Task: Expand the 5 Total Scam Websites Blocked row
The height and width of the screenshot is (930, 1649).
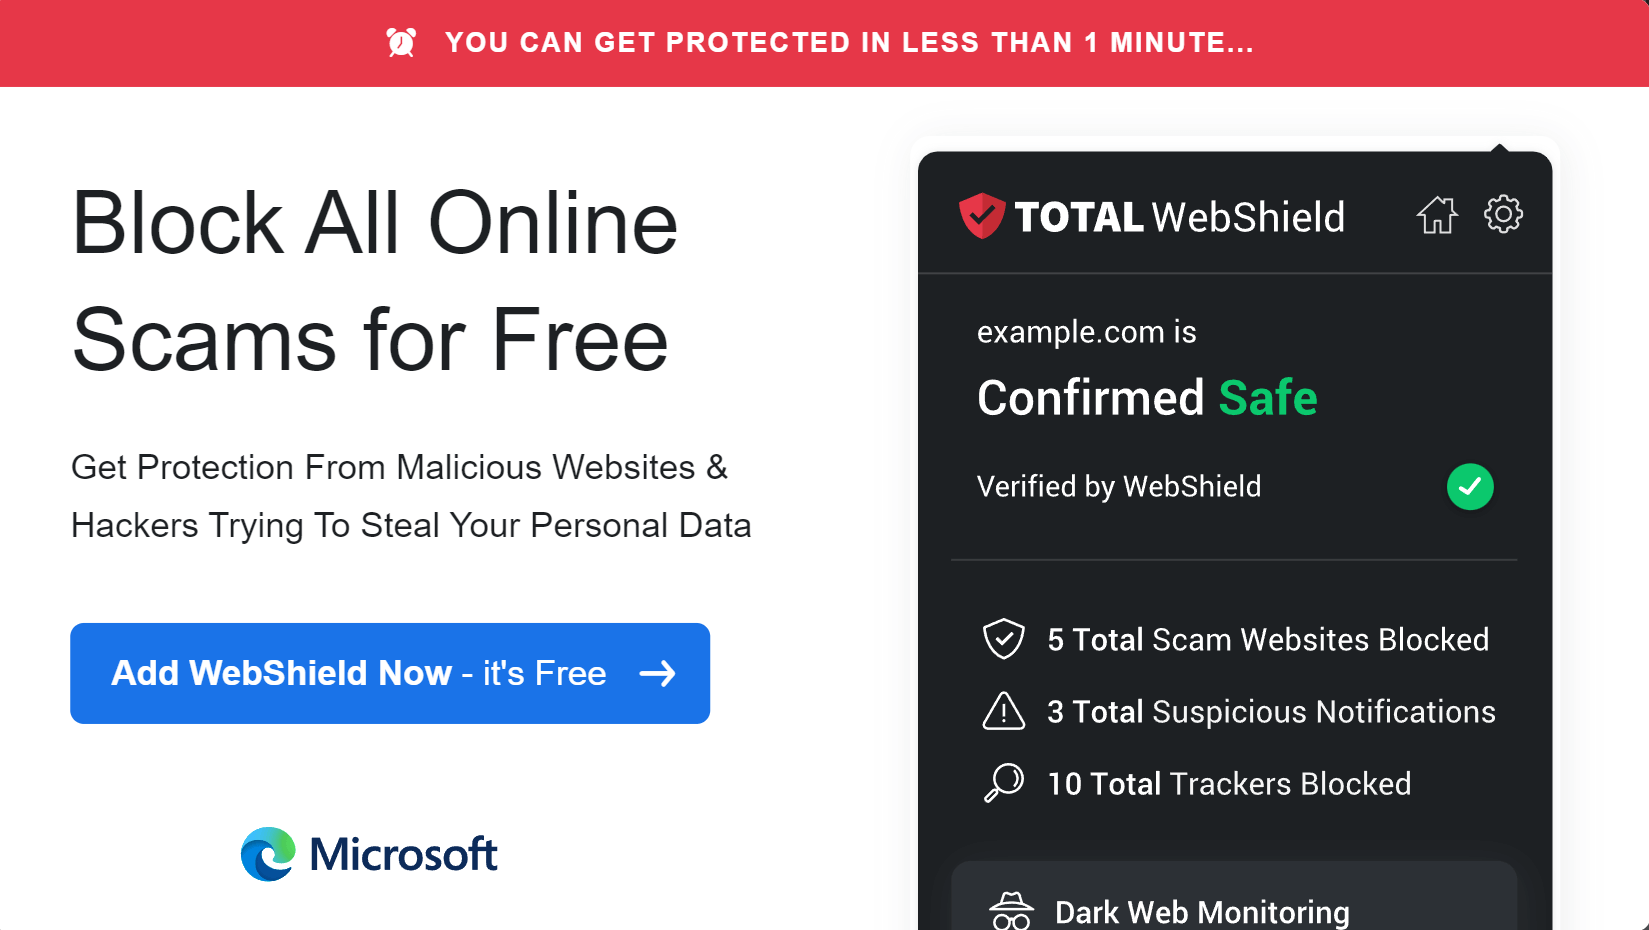Action: (1268, 639)
